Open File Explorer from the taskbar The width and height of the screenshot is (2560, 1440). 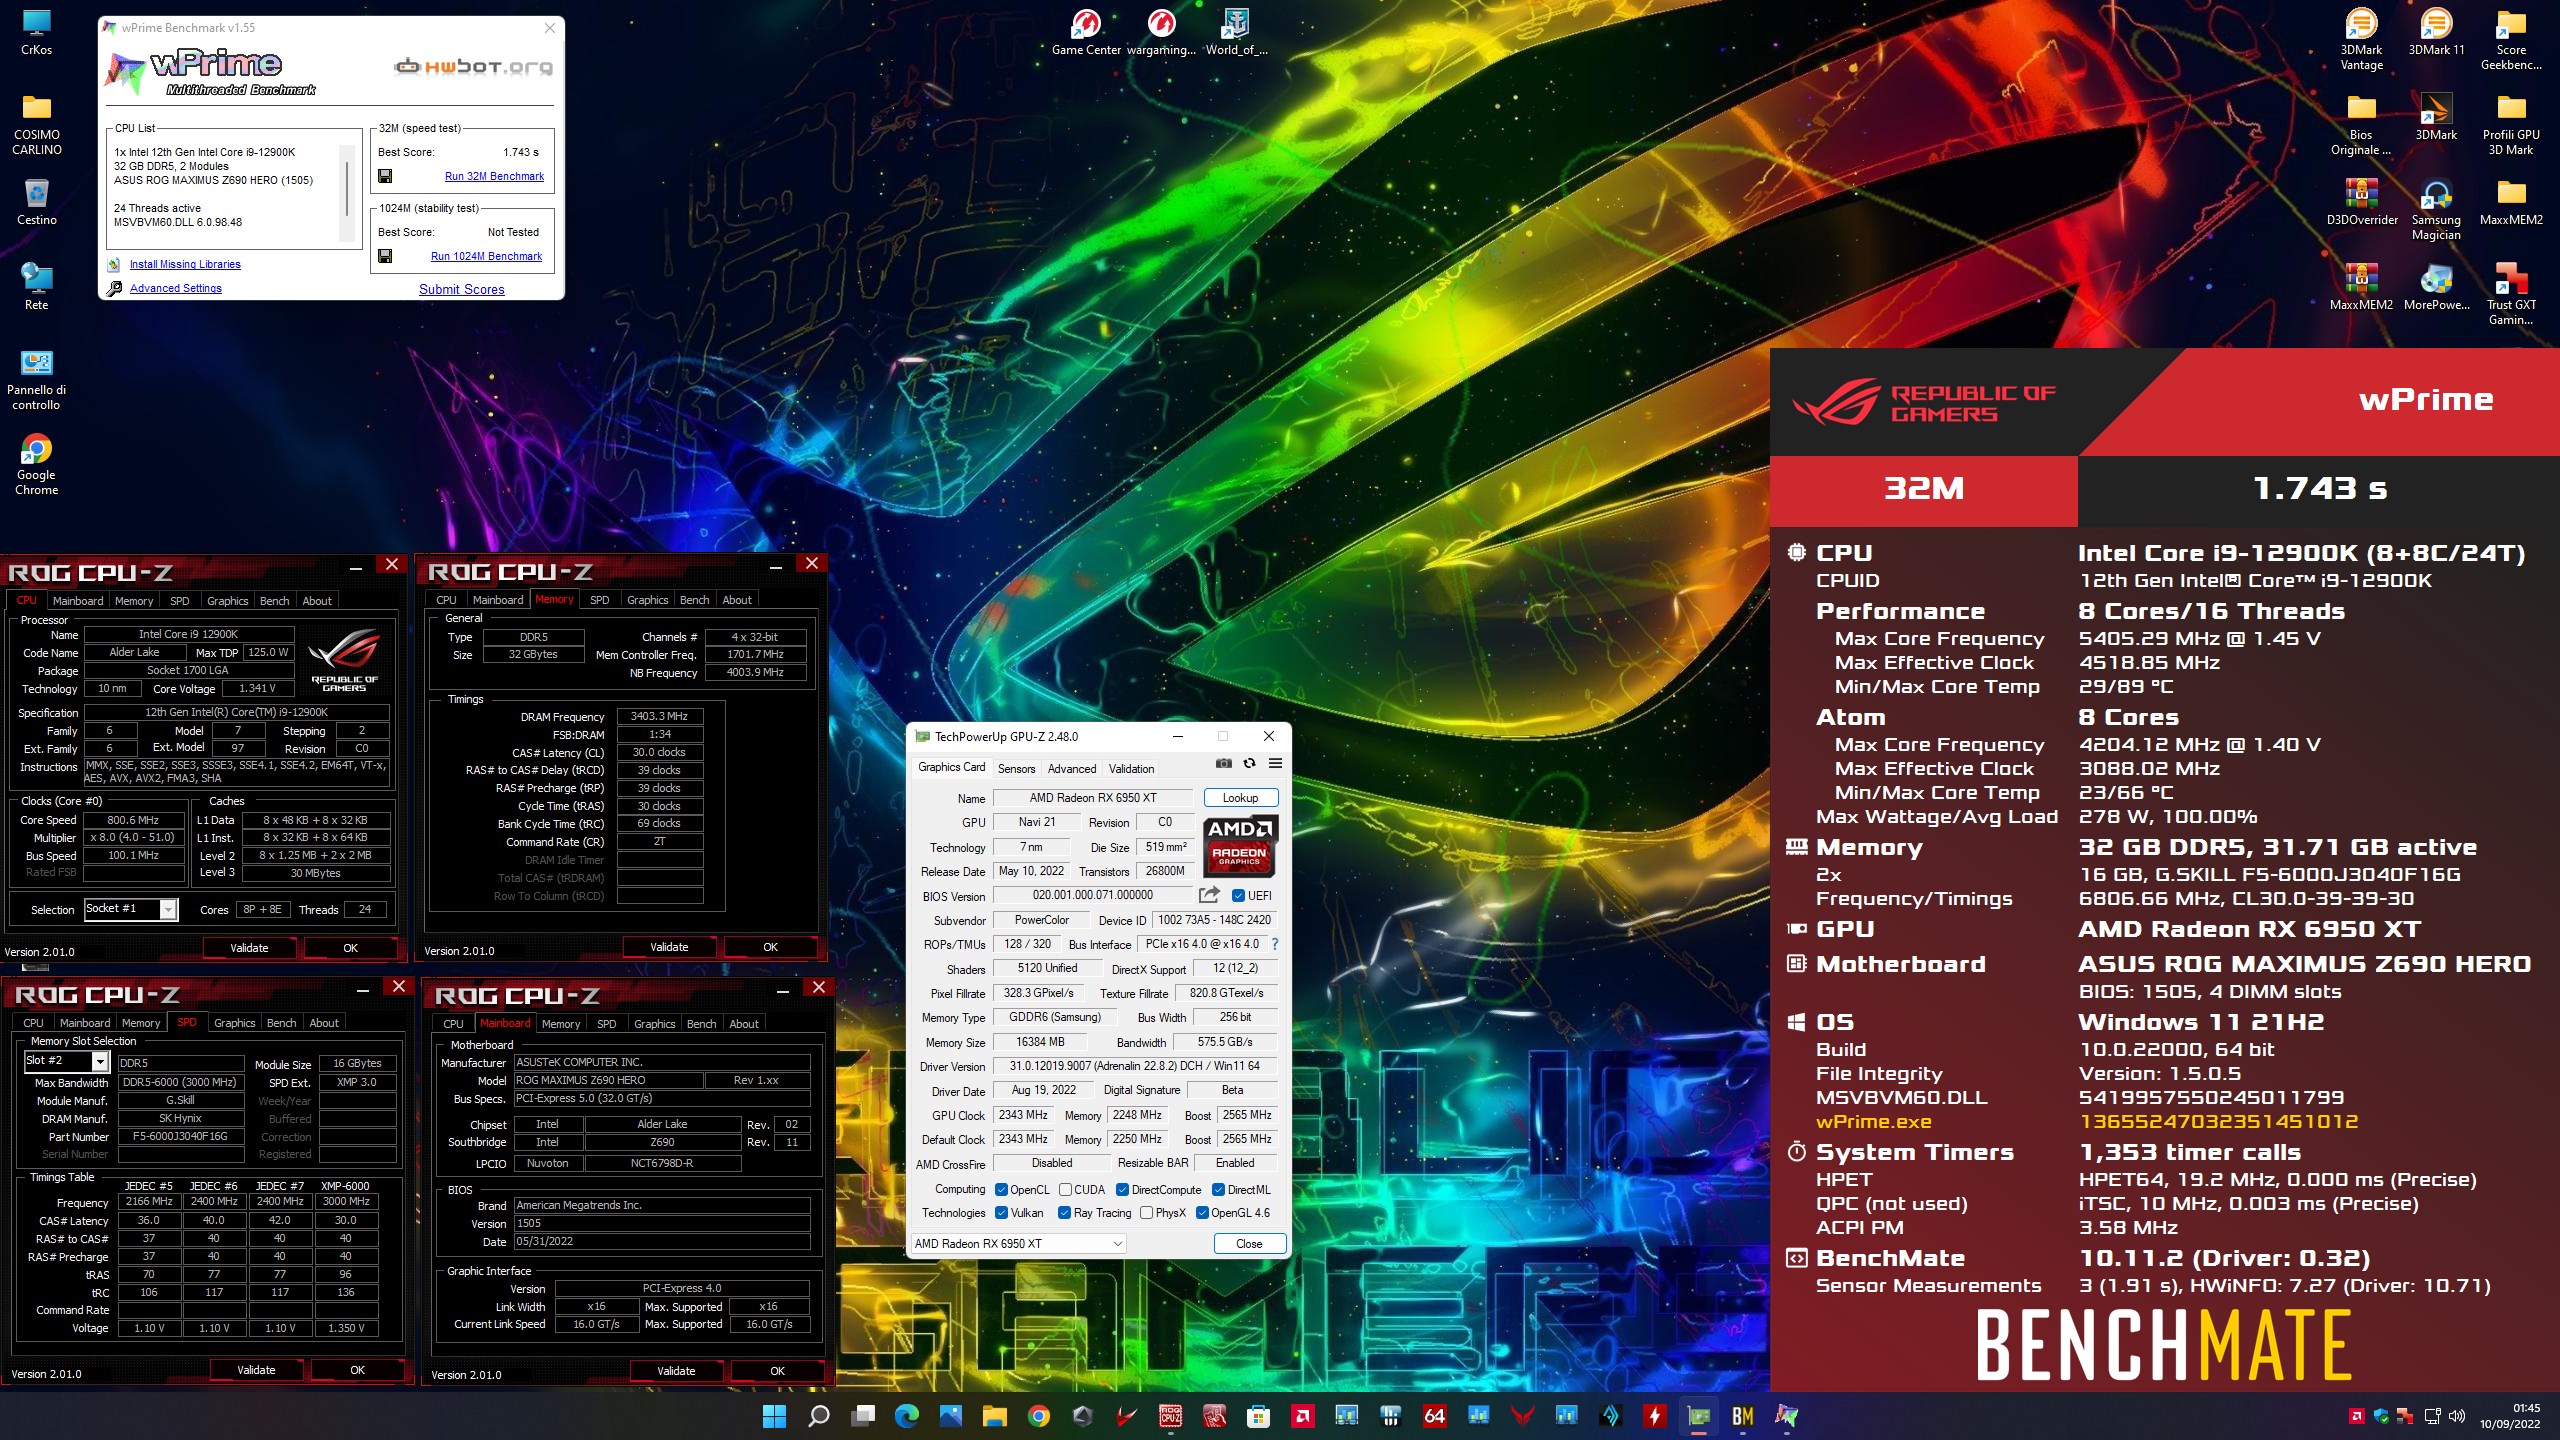click(x=995, y=1416)
